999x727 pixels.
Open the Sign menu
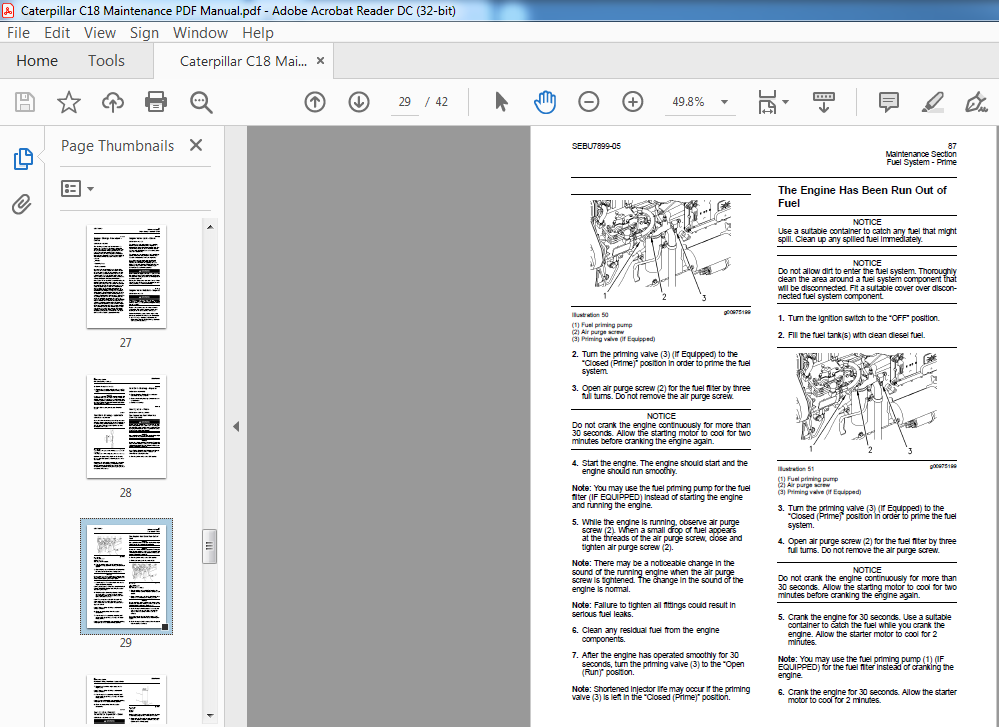coord(144,32)
